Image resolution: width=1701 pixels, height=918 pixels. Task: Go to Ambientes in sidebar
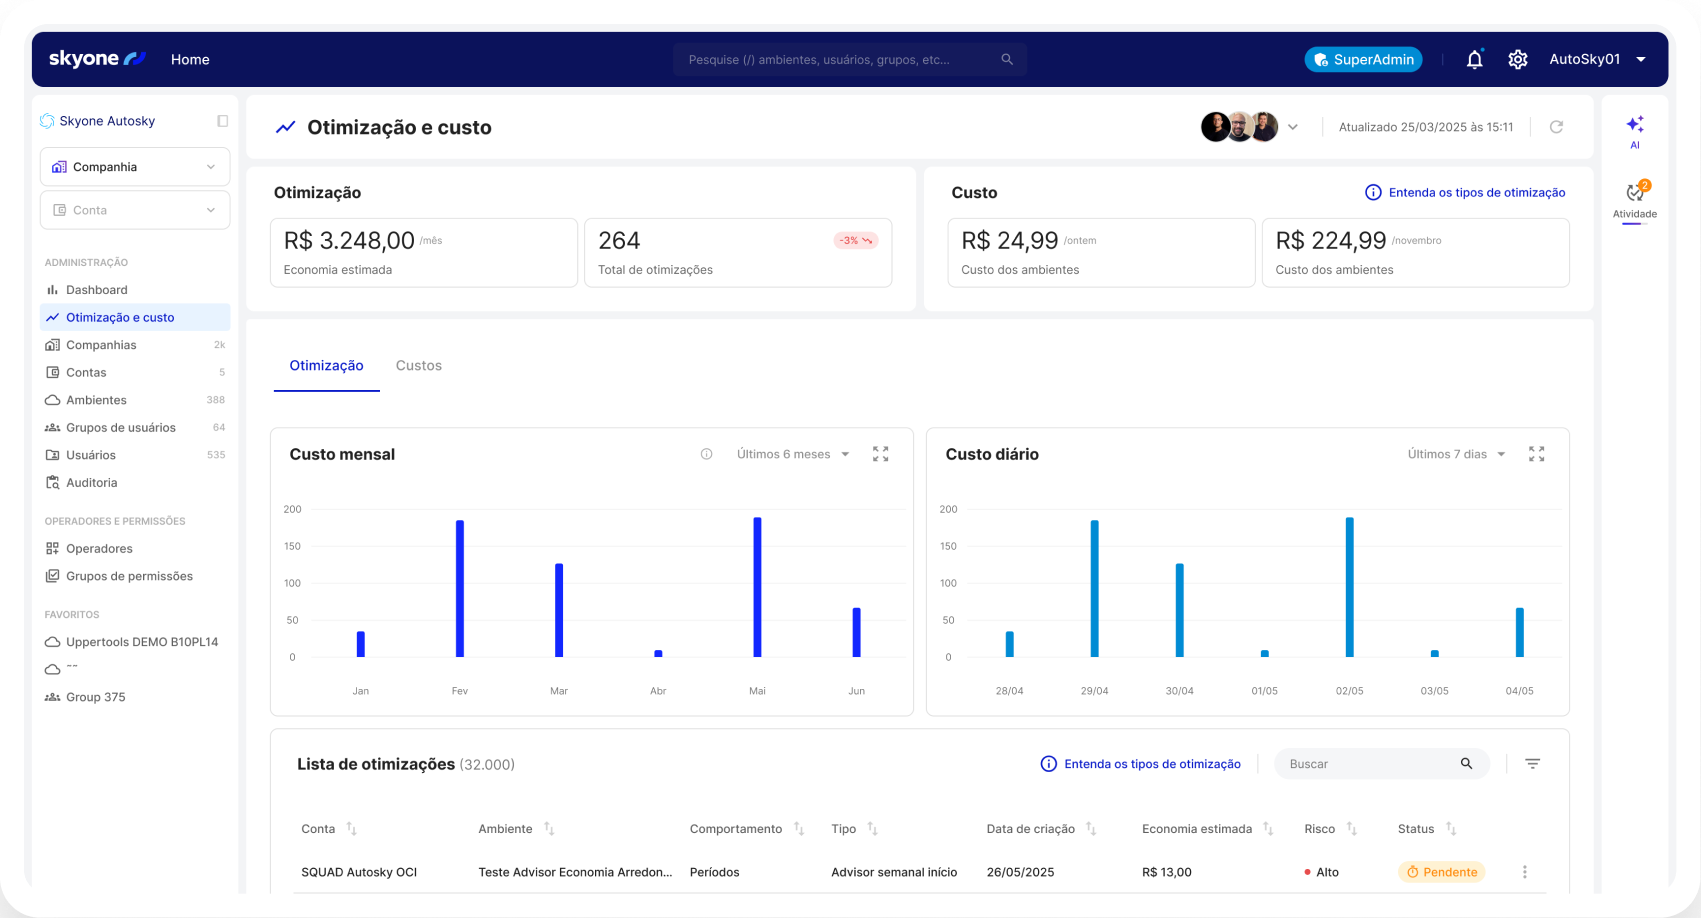pyautogui.click(x=96, y=400)
